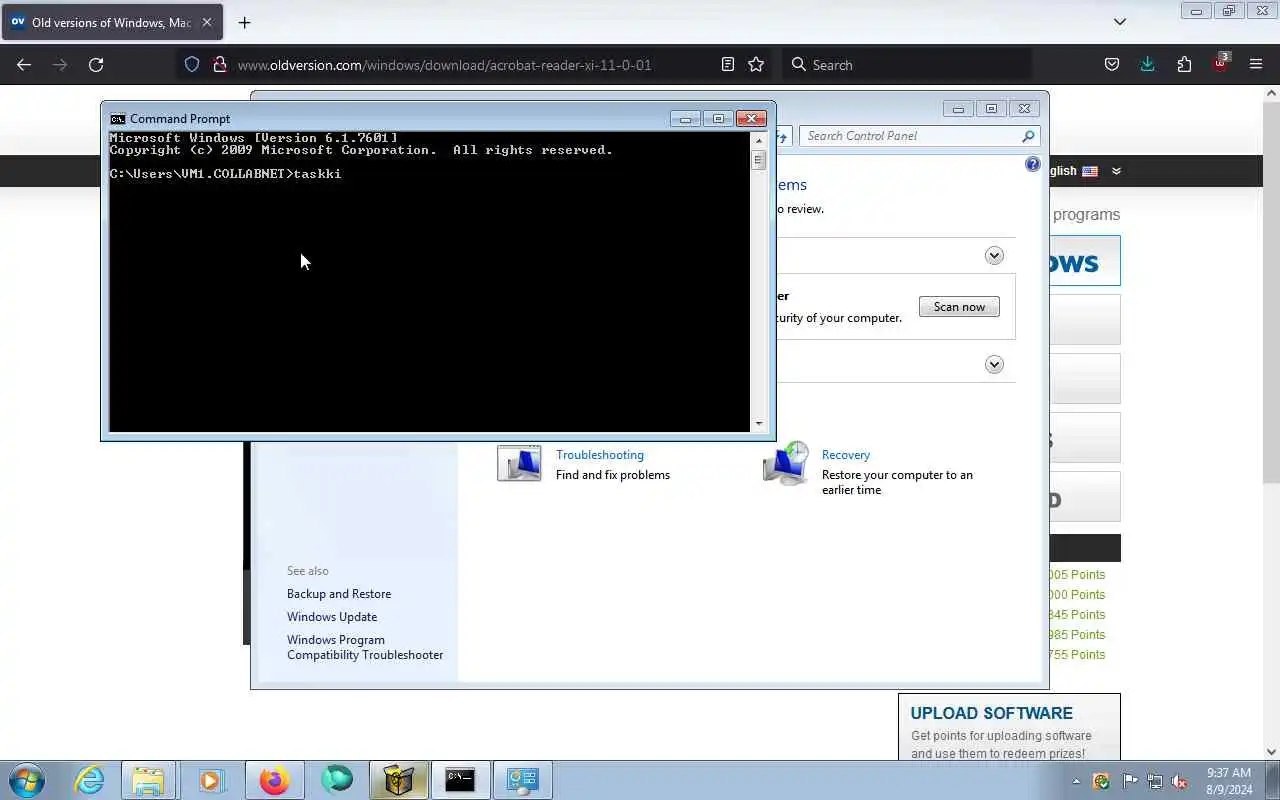Image resolution: width=1280 pixels, height=800 pixels.
Task: Click Firefox page scrollbar up arrow
Action: [1272, 93]
